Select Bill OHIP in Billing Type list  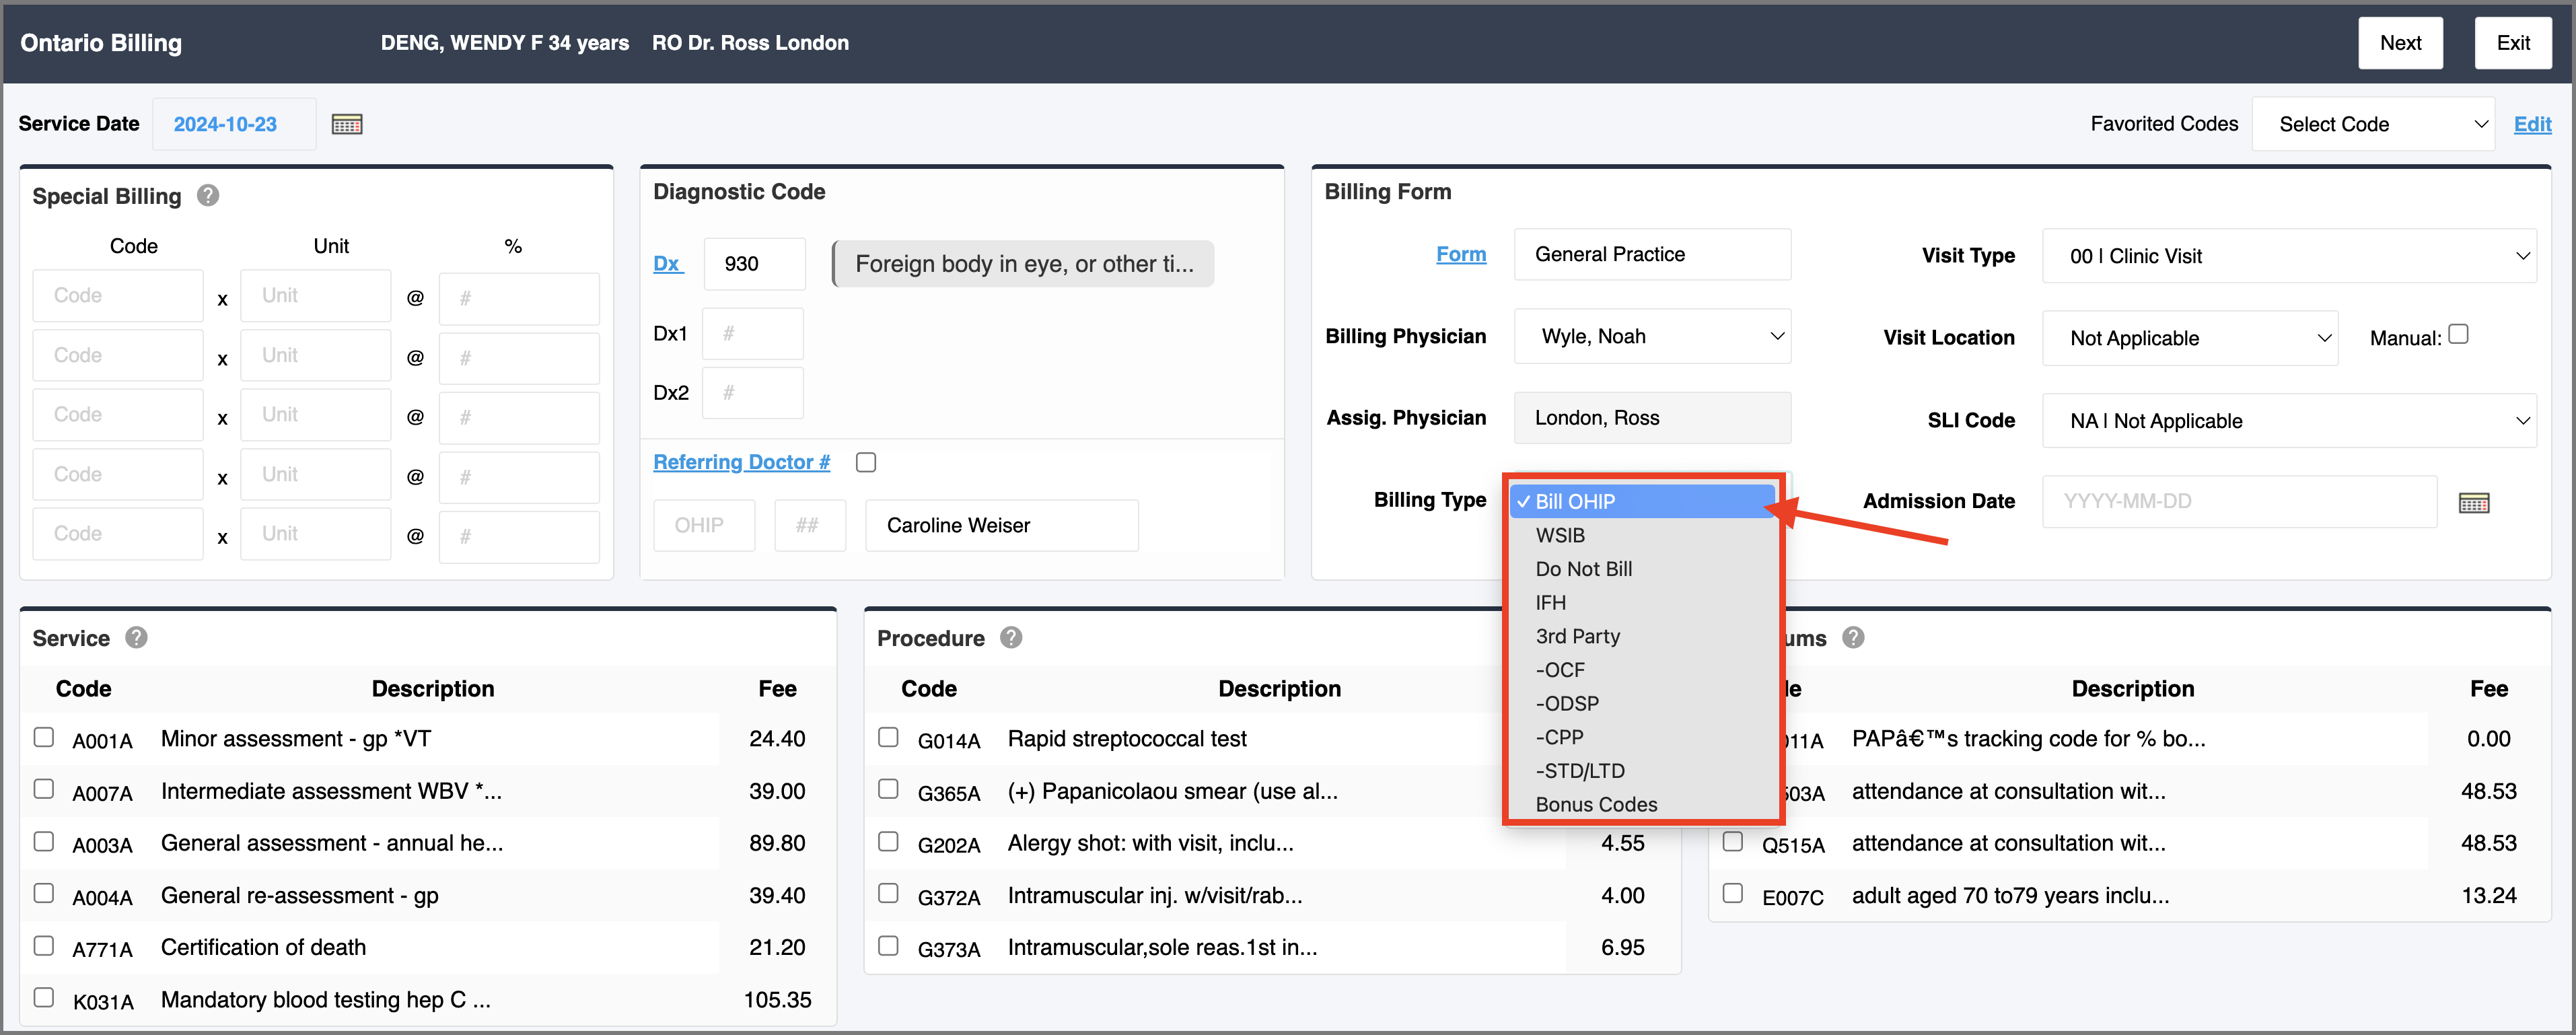click(1643, 501)
